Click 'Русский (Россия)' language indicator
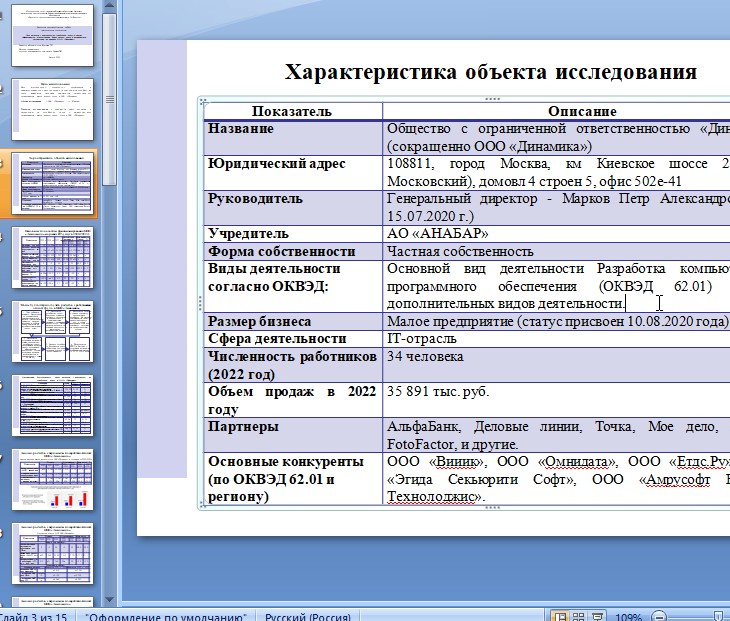The height and width of the screenshot is (621, 730). point(308,617)
